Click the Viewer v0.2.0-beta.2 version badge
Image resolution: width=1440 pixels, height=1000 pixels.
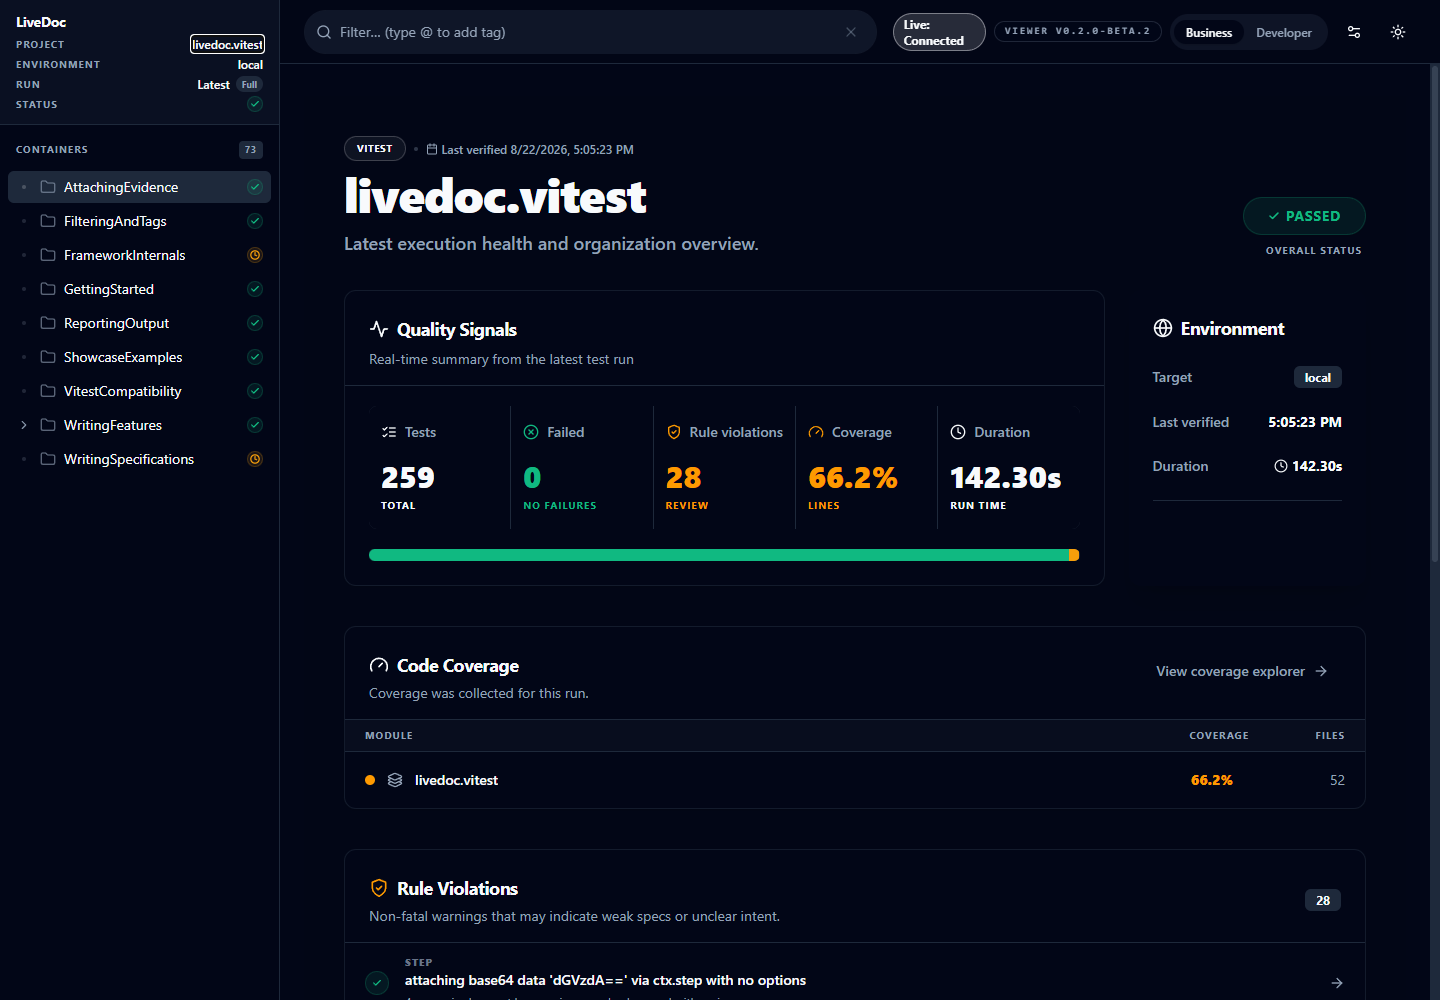[1077, 31]
